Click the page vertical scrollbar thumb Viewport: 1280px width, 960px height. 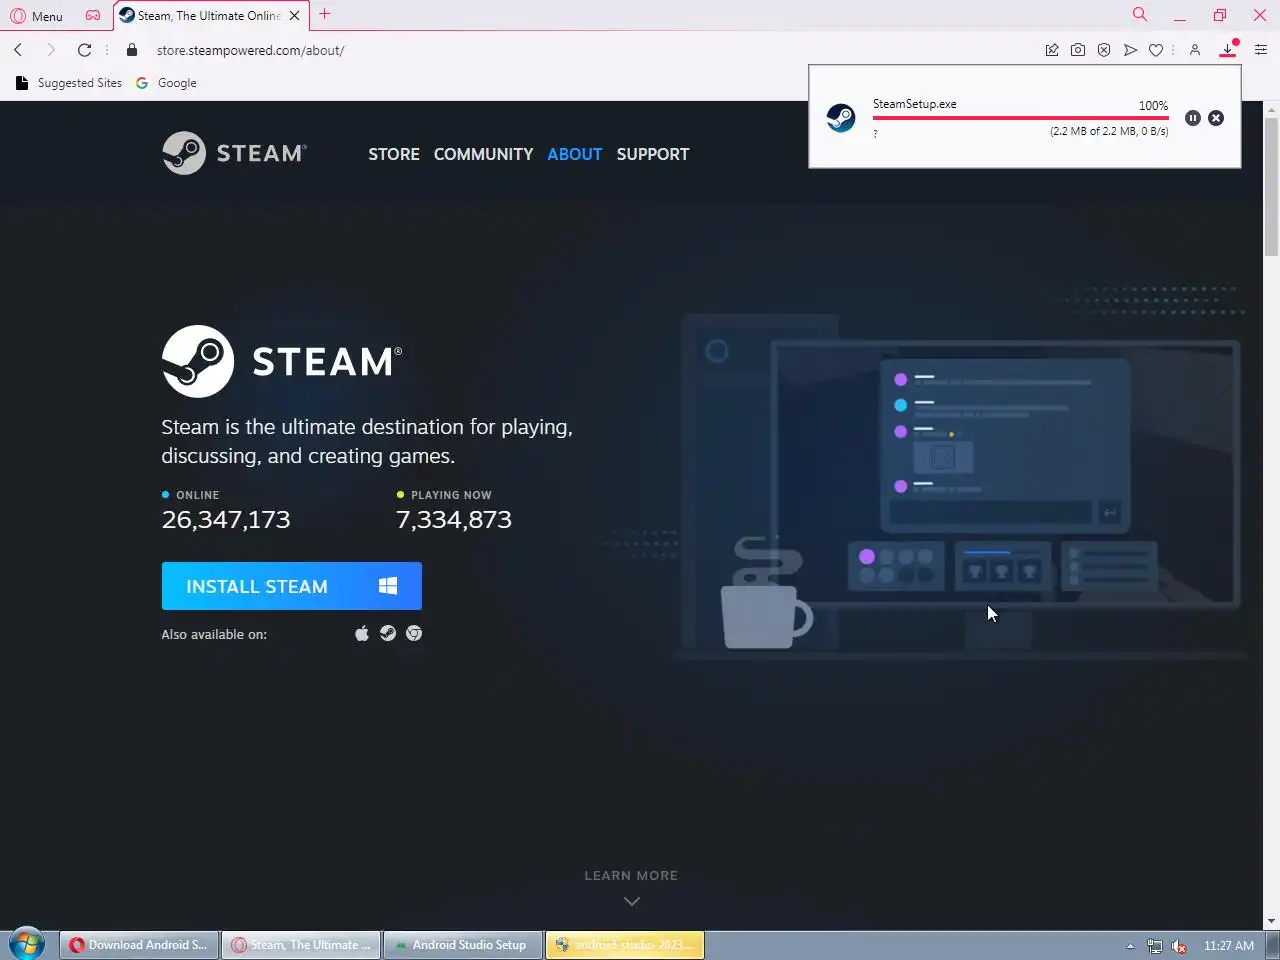point(1271,187)
